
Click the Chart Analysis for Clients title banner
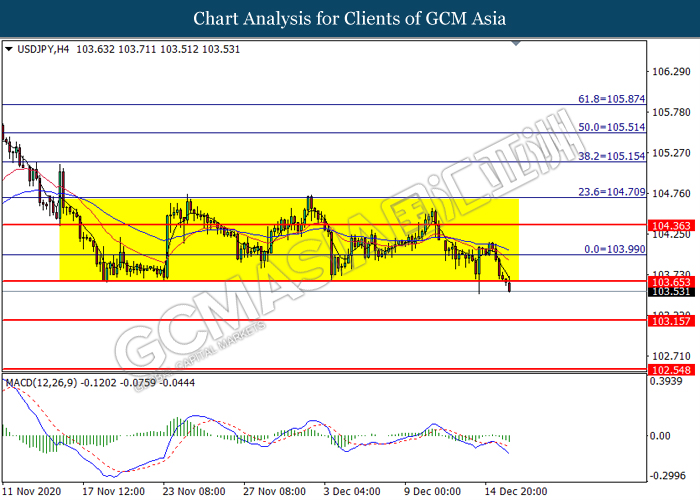350,18
